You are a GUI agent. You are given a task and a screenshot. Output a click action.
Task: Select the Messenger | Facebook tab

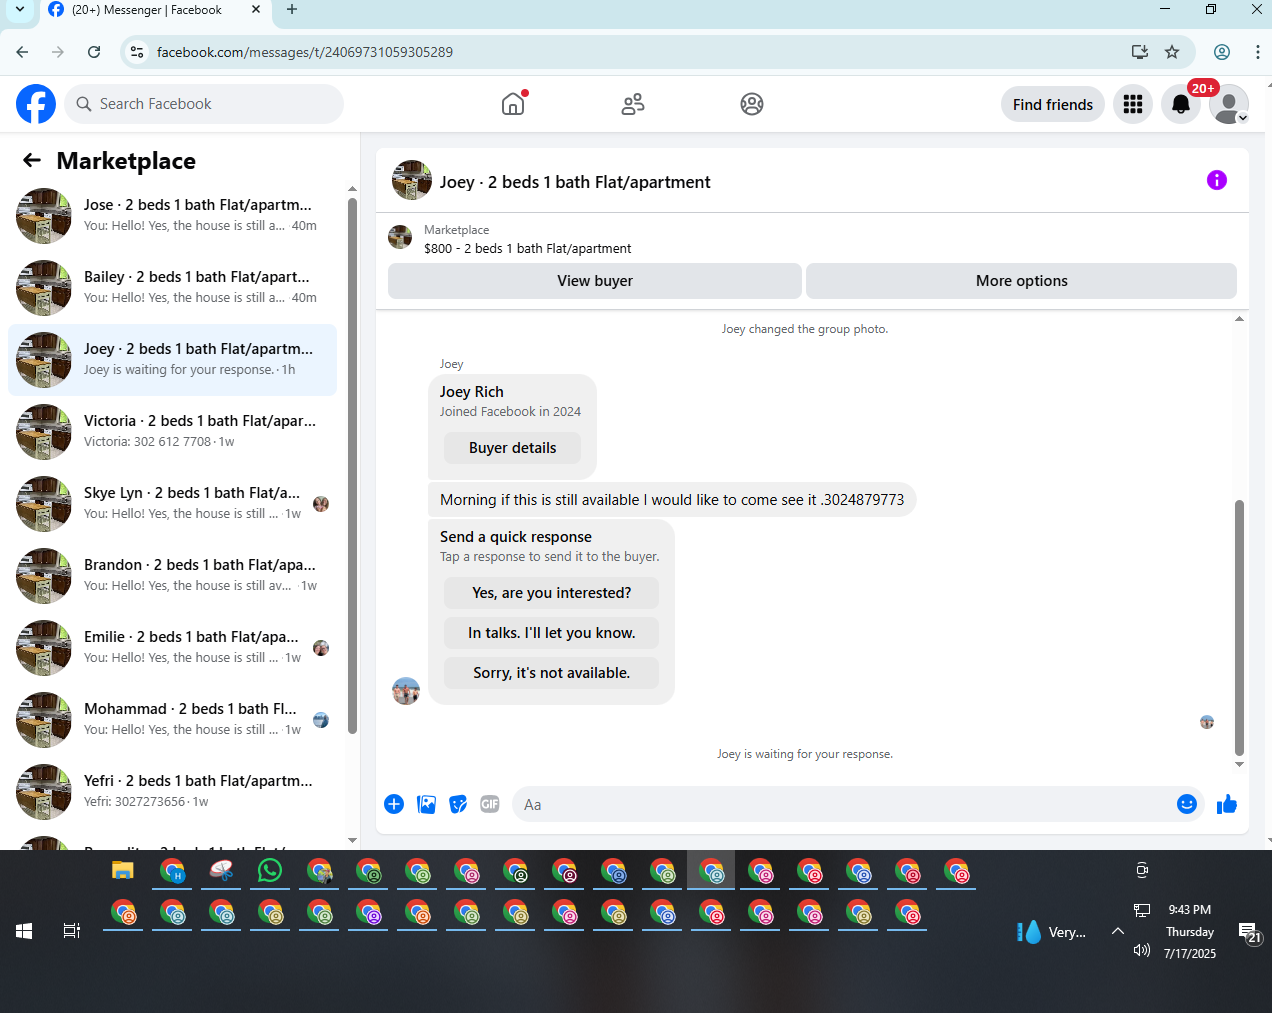pyautogui.click(x=154, y=10)
